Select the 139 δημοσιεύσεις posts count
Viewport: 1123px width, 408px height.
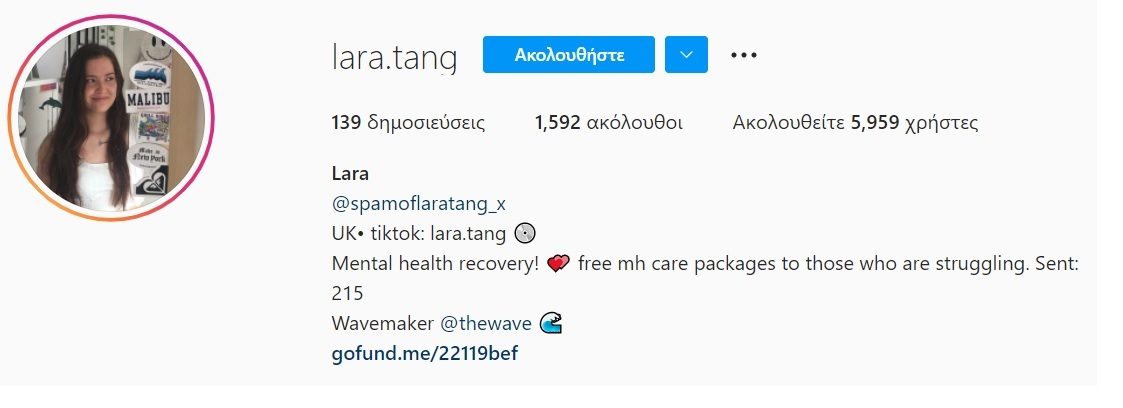tap(408, 122)
